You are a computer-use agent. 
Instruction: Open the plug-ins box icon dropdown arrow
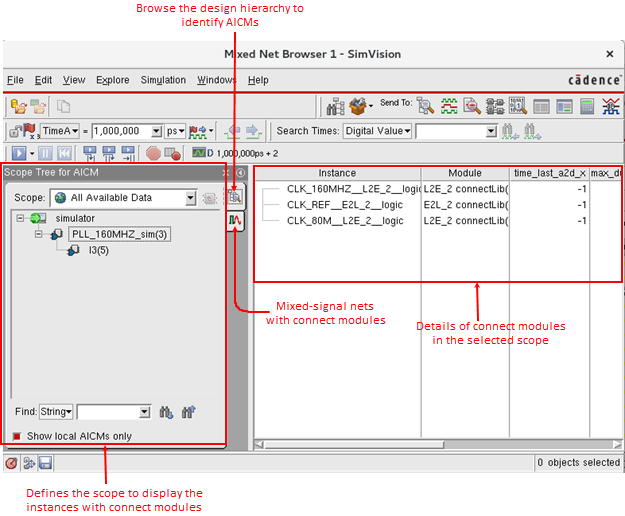click(371, 106)
